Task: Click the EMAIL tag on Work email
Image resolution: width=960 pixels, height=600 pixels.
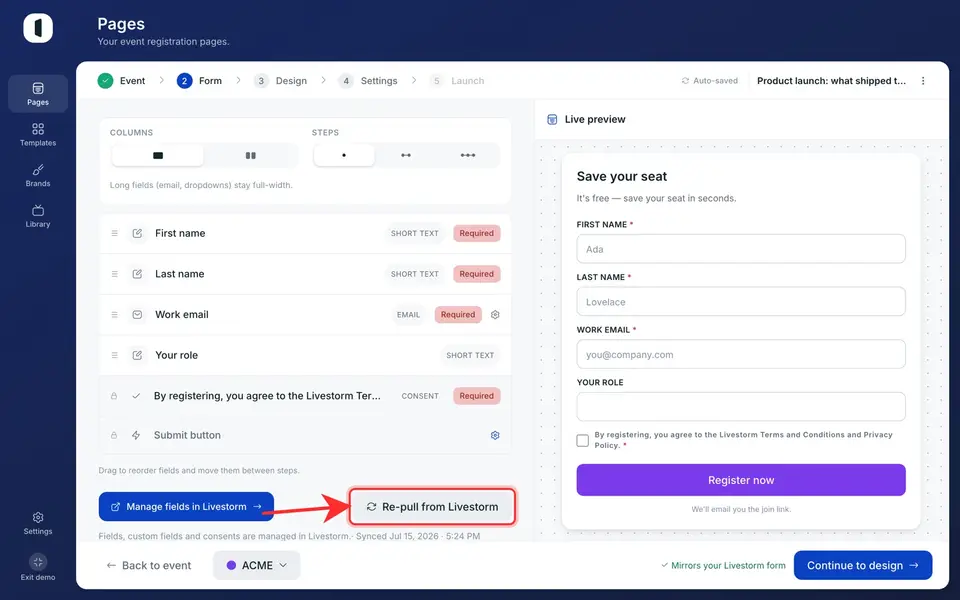Action: [x=408, y=315]
